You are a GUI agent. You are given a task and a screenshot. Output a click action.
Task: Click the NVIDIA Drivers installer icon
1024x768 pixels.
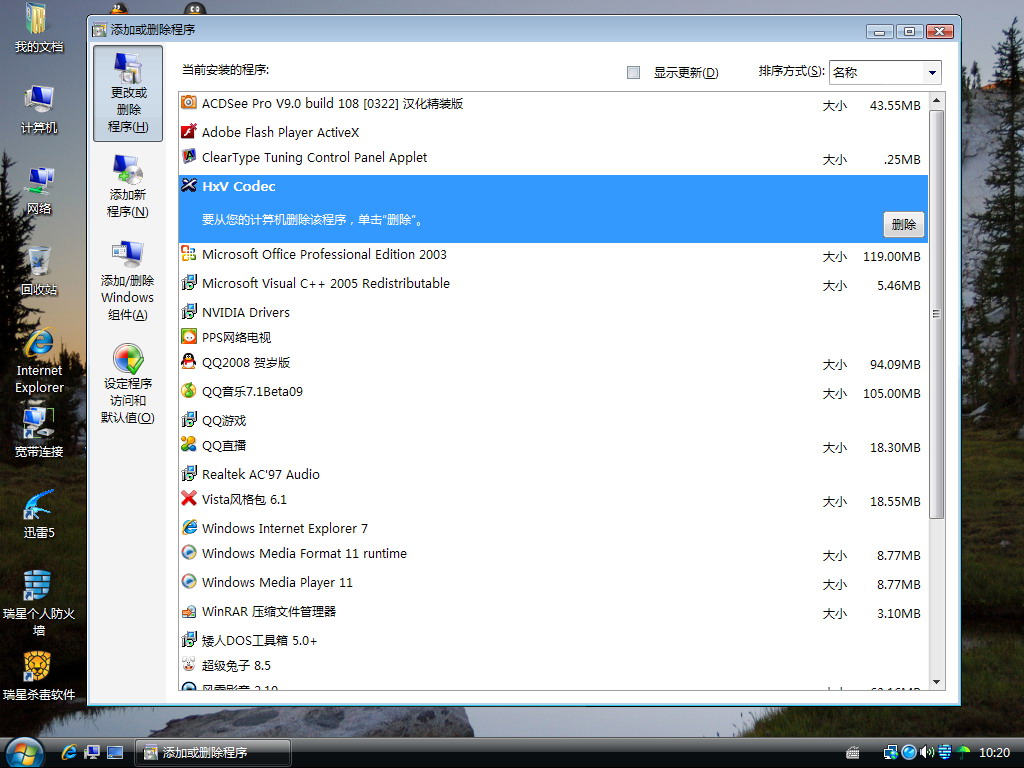(x=189, y=312)
